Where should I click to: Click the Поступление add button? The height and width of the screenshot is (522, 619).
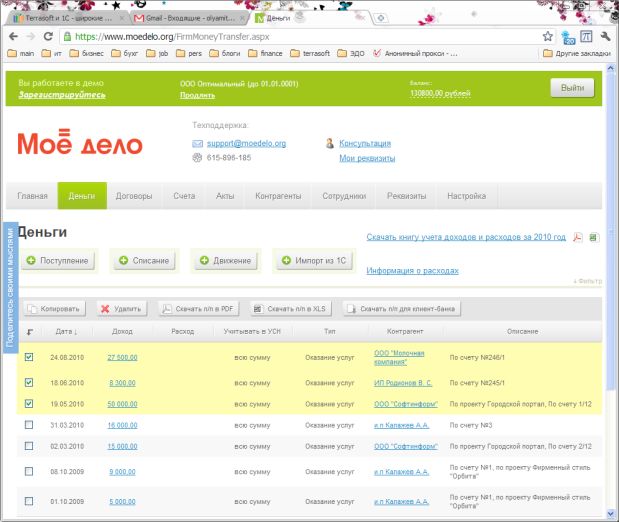click(57, 261)
